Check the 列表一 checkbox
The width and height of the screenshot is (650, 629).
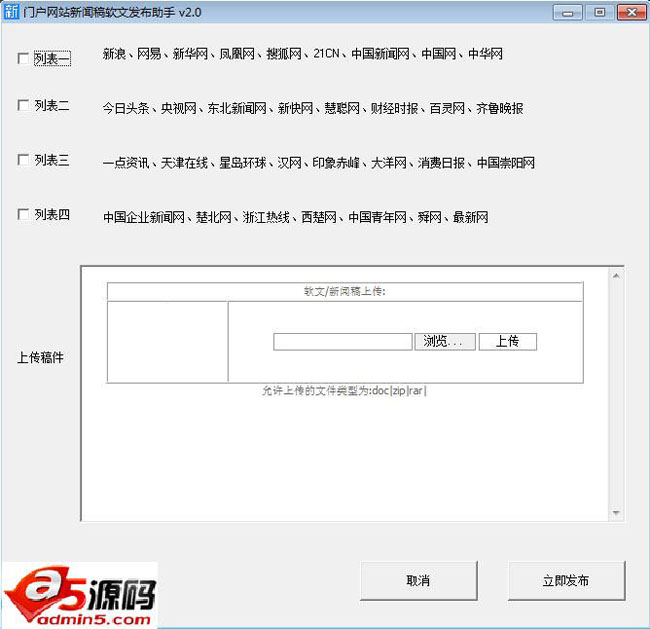24,58
